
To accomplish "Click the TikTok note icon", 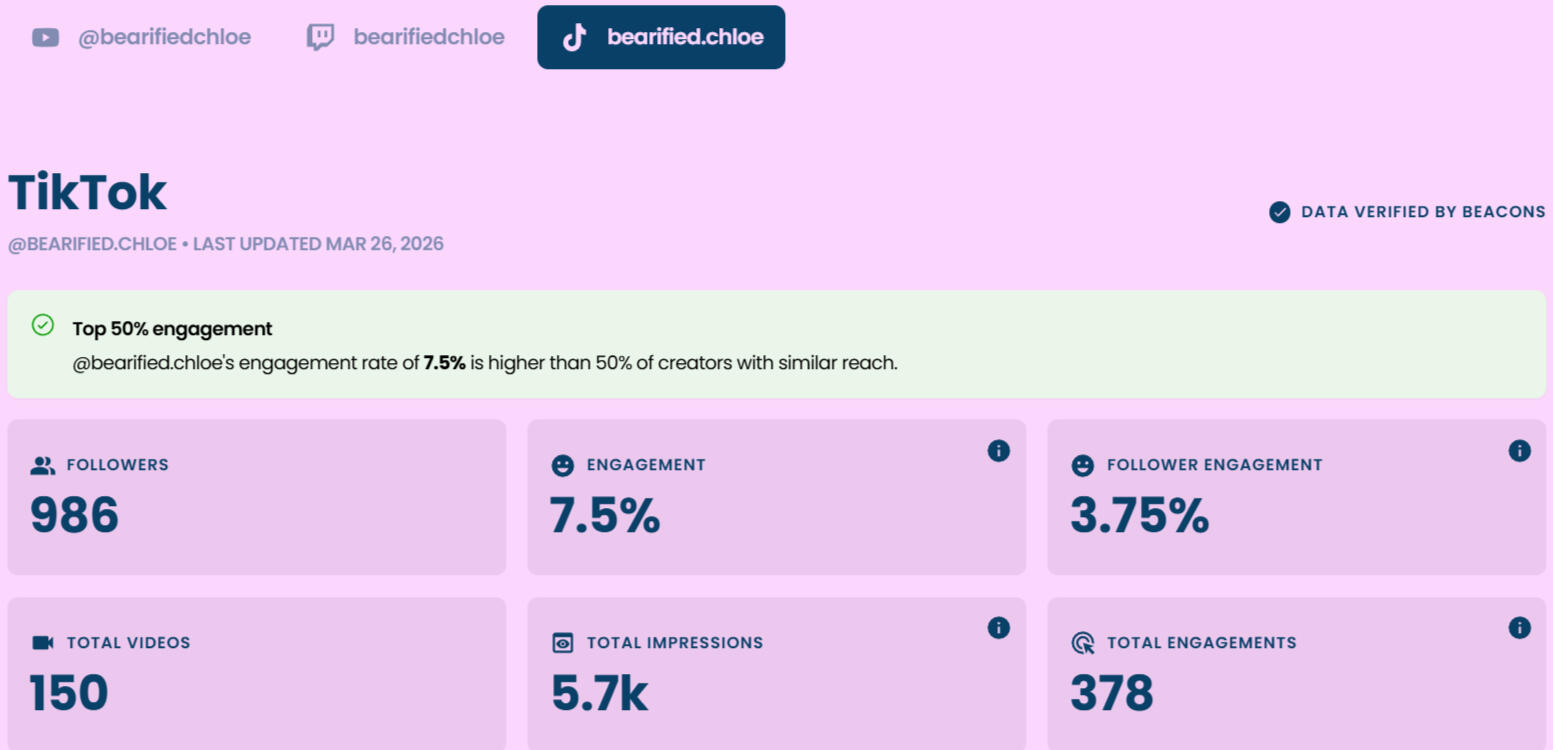I will pyautogui.click(x=574, y=38).
